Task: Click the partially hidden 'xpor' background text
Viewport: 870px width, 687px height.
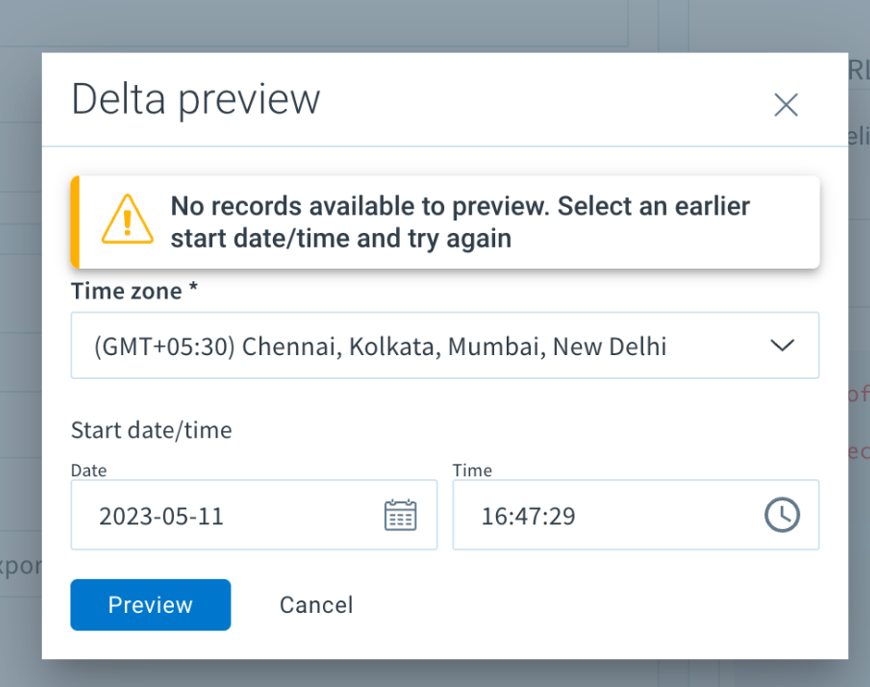Action: point(21,567)
